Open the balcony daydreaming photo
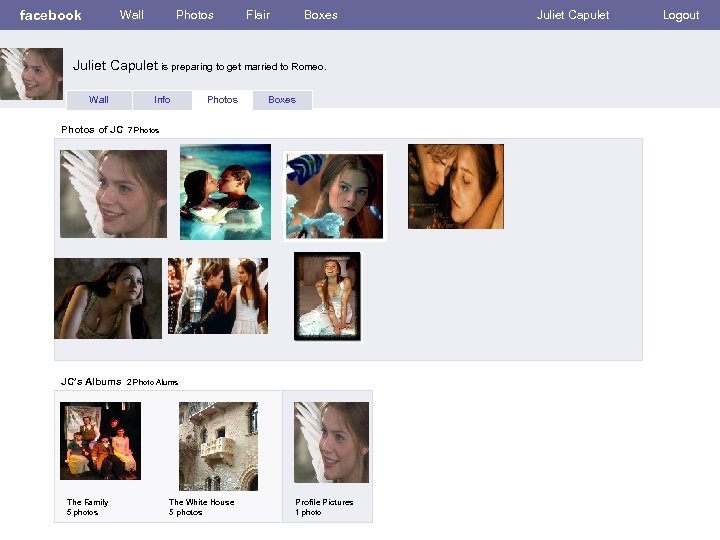720x540 pixels. (x=108, y=298)
